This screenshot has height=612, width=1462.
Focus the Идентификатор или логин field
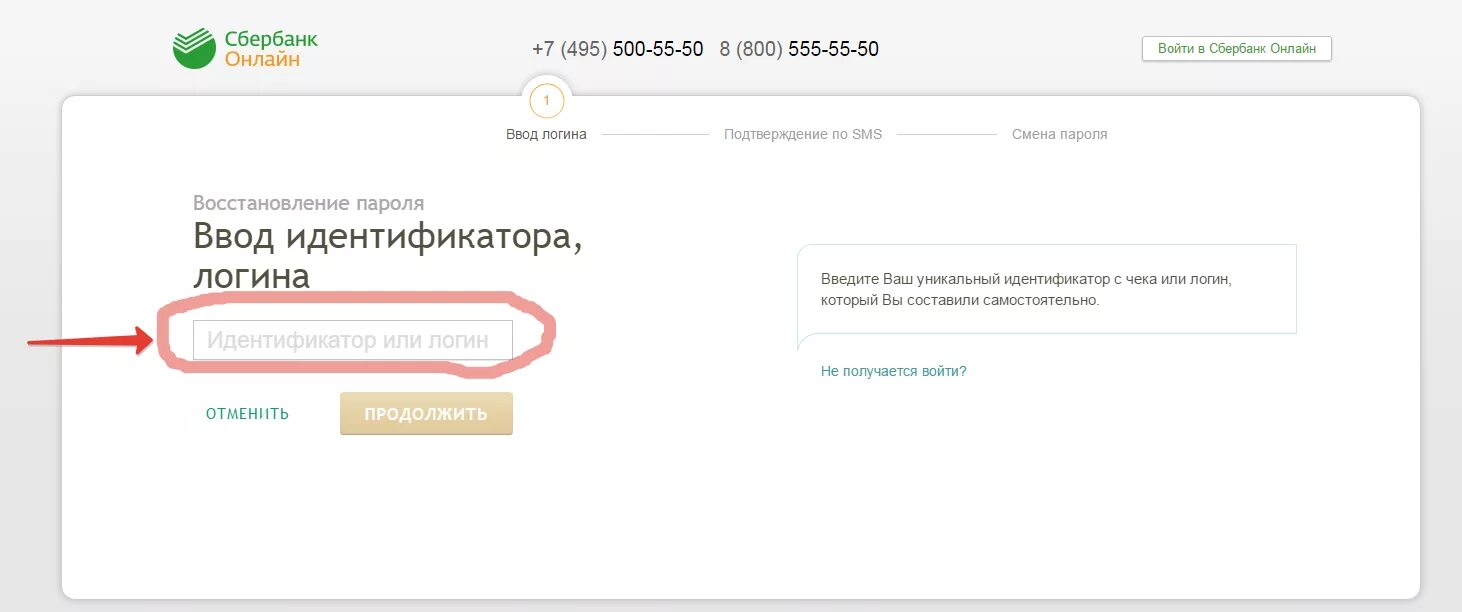352,340
